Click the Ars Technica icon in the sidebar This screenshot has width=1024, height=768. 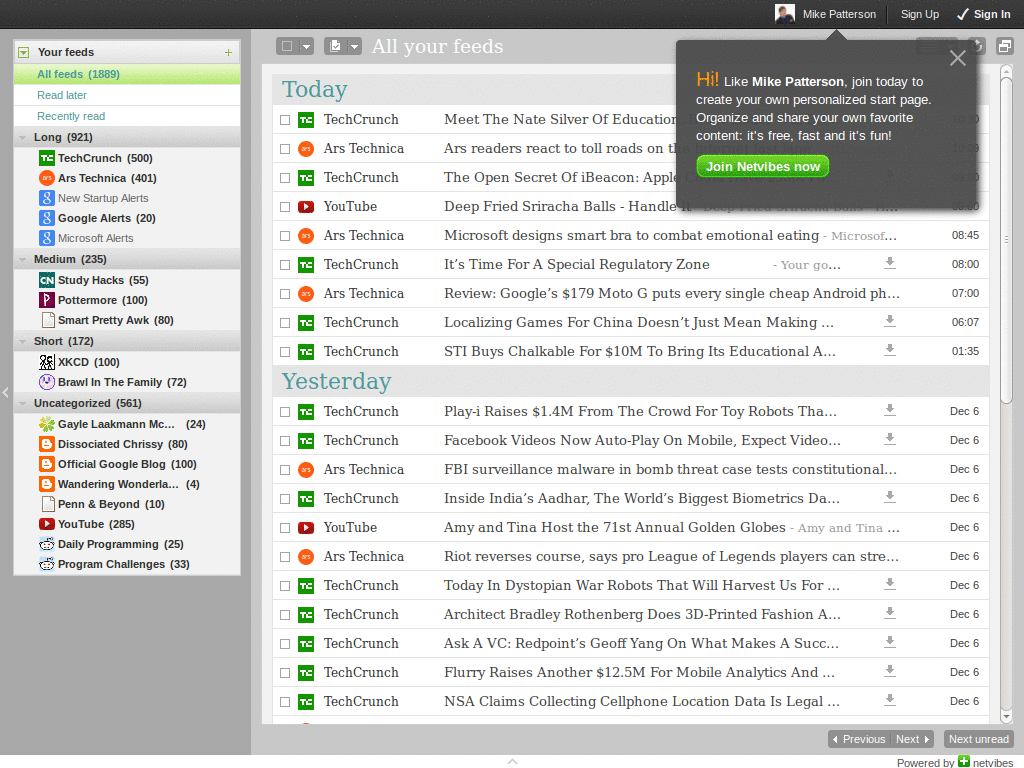pyautogui.click(x=46, y=178)
